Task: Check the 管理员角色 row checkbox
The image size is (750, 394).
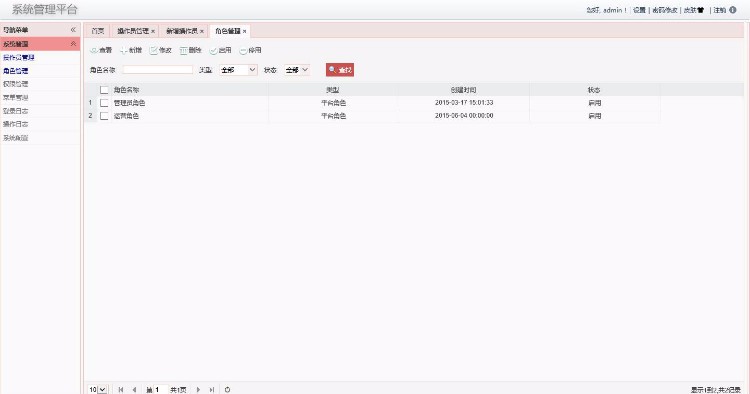Action: coord(104,103)
